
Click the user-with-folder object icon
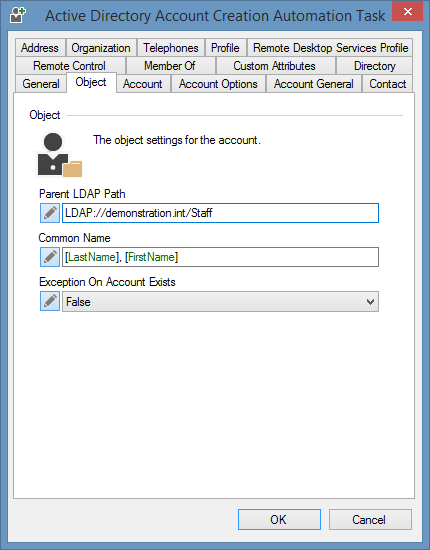click(x=59, y=154)
